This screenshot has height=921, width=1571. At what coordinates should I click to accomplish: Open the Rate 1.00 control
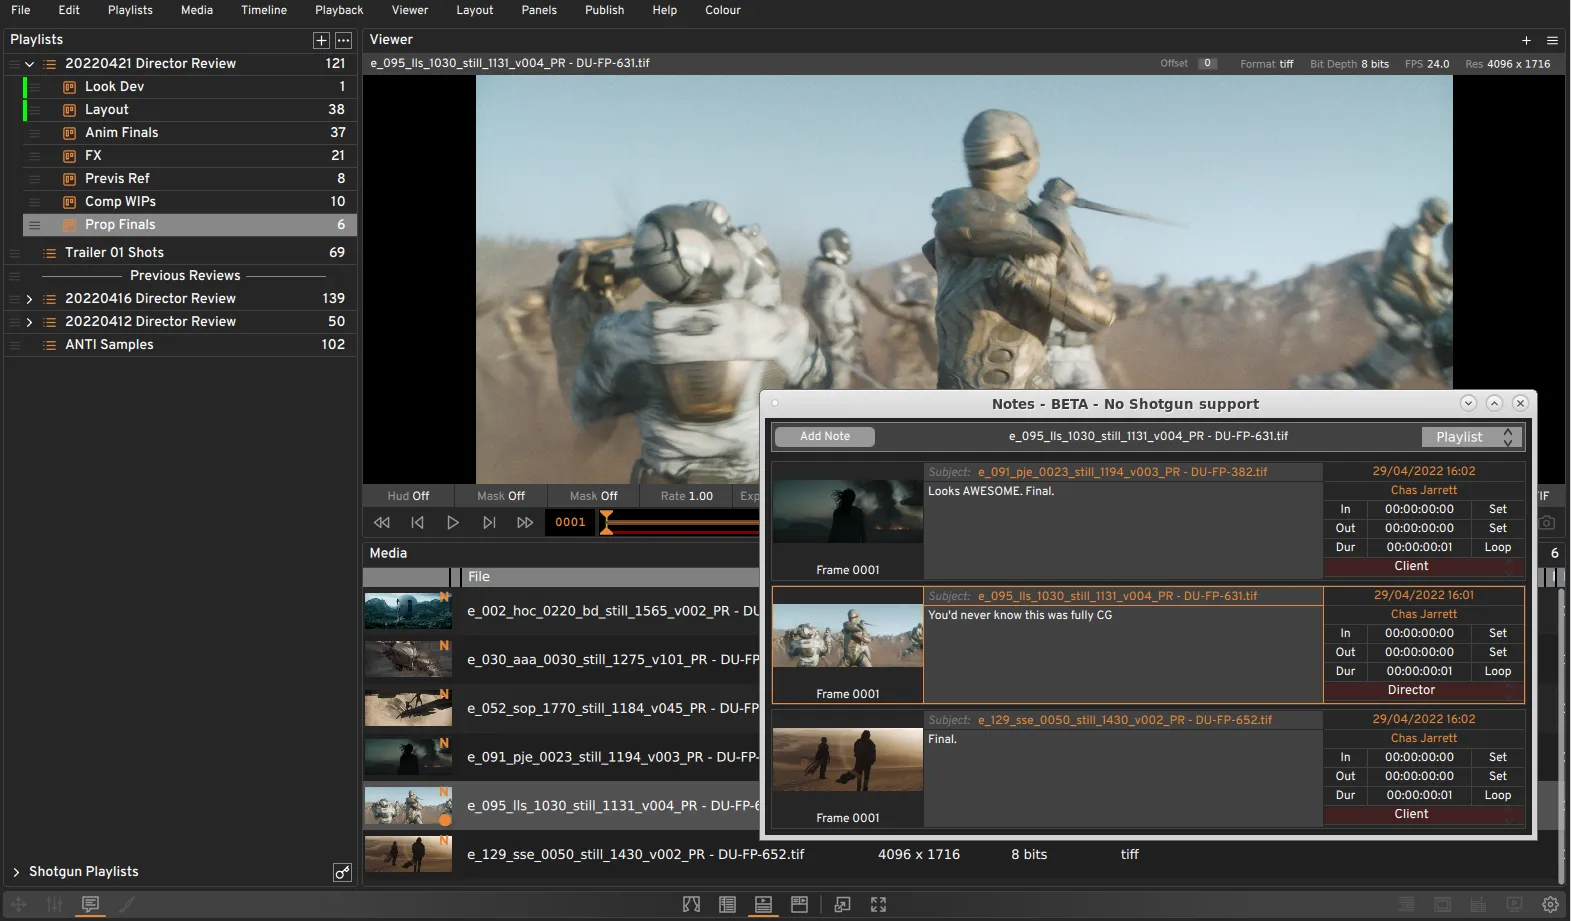pos(686,496)
